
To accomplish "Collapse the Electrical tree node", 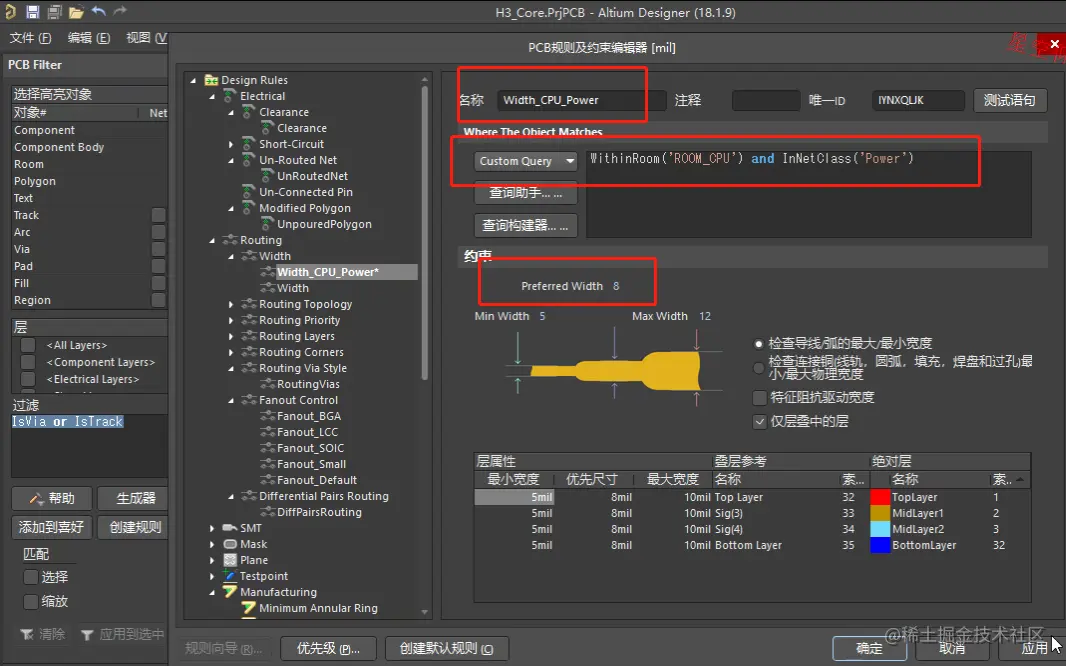I will point(212,97).
